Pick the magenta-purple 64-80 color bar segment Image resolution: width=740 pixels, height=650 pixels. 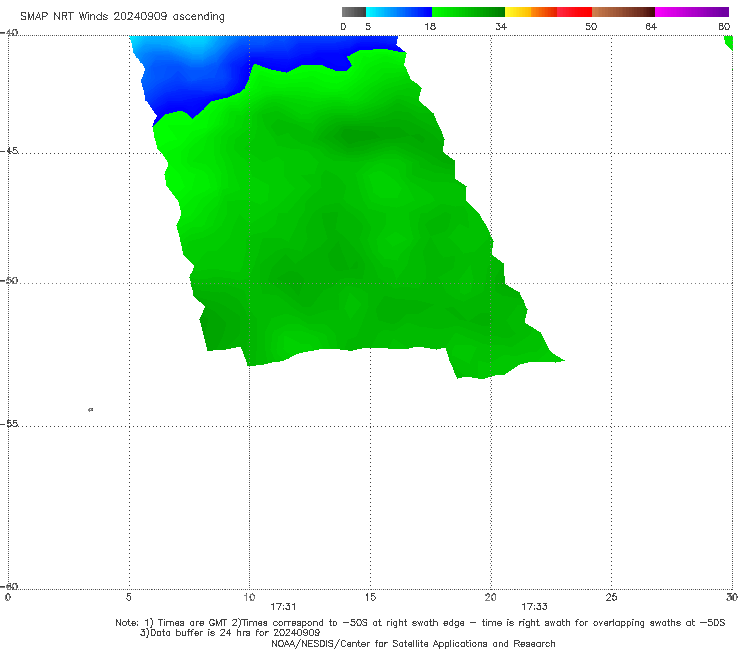(x=692, y=12)
